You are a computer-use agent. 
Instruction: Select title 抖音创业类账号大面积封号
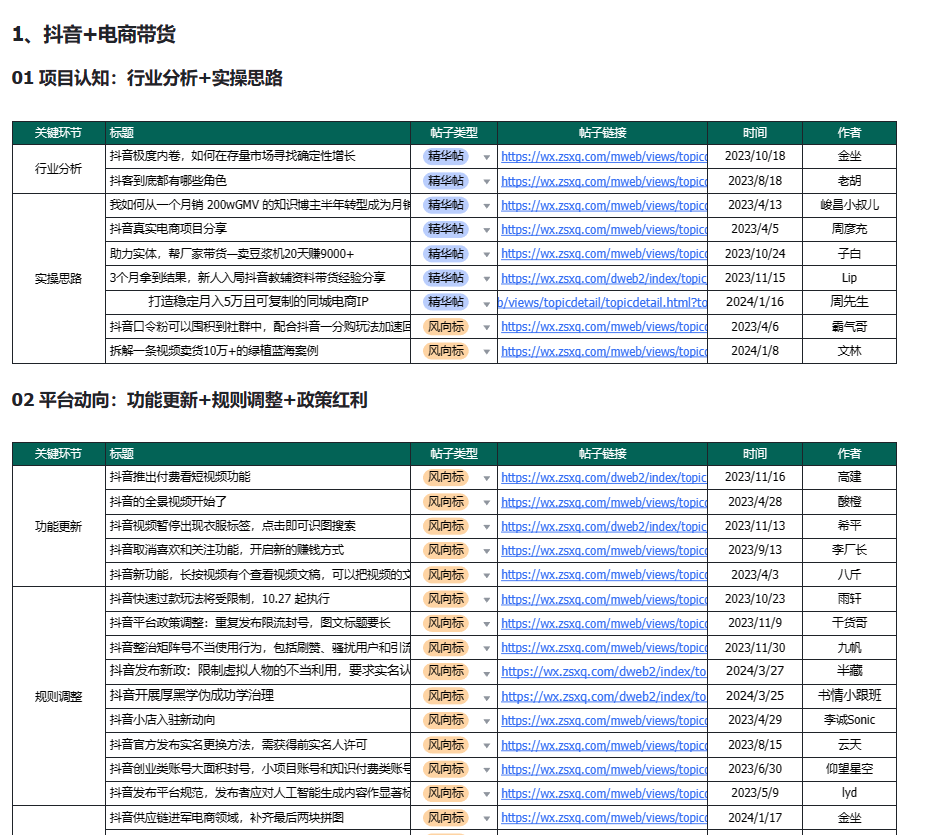258,769
